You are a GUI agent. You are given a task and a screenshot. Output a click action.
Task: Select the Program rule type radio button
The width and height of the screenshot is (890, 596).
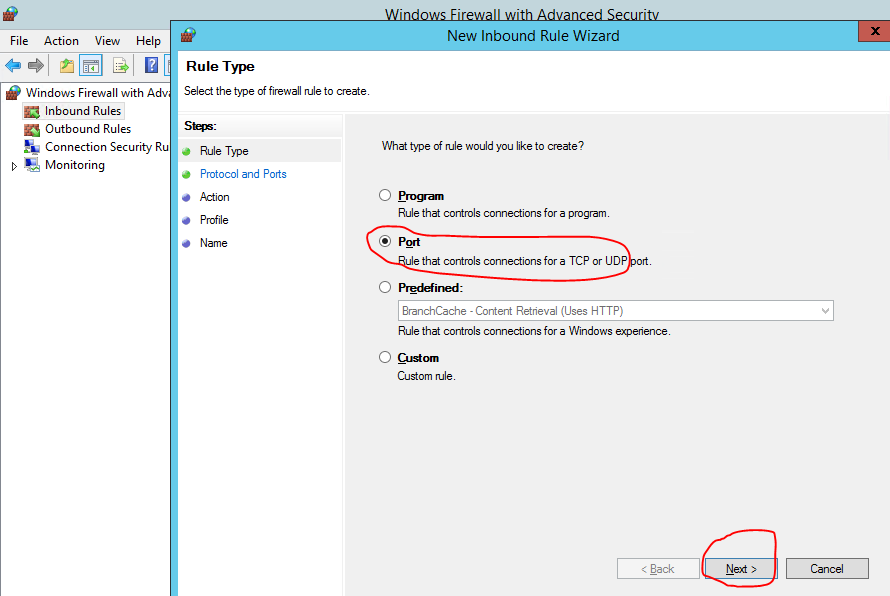385,195
